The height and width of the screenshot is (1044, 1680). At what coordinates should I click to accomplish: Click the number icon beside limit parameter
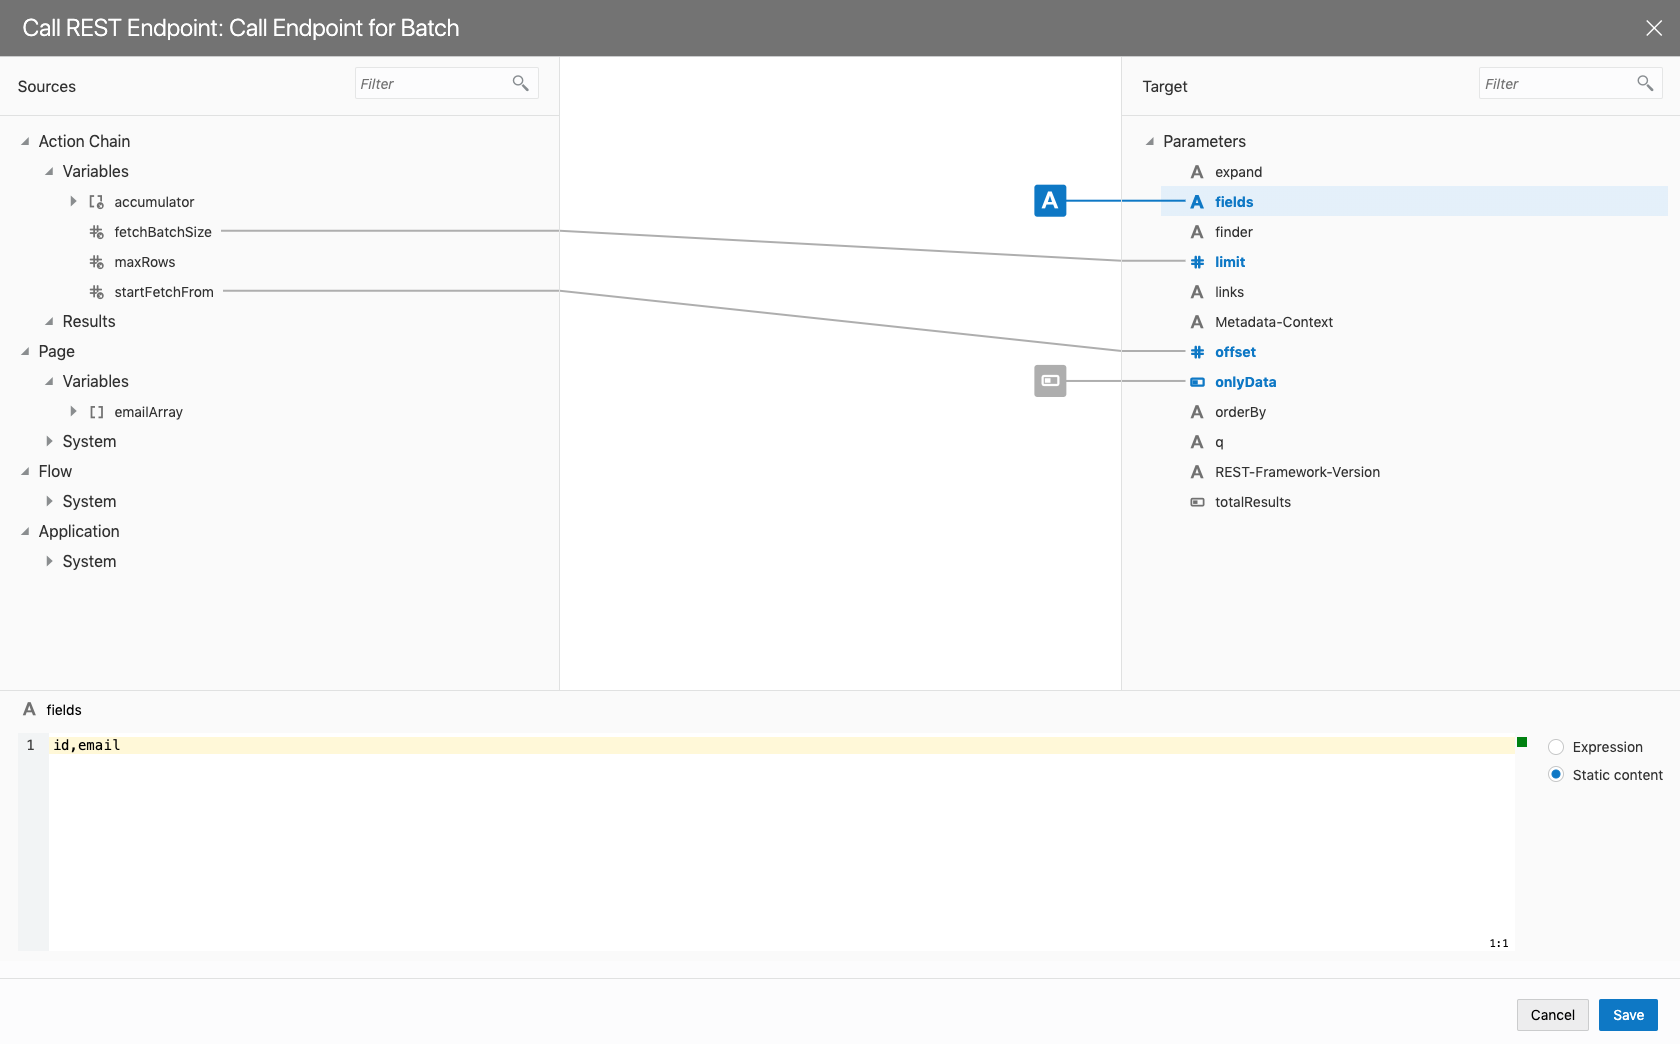pos(1197,262)
